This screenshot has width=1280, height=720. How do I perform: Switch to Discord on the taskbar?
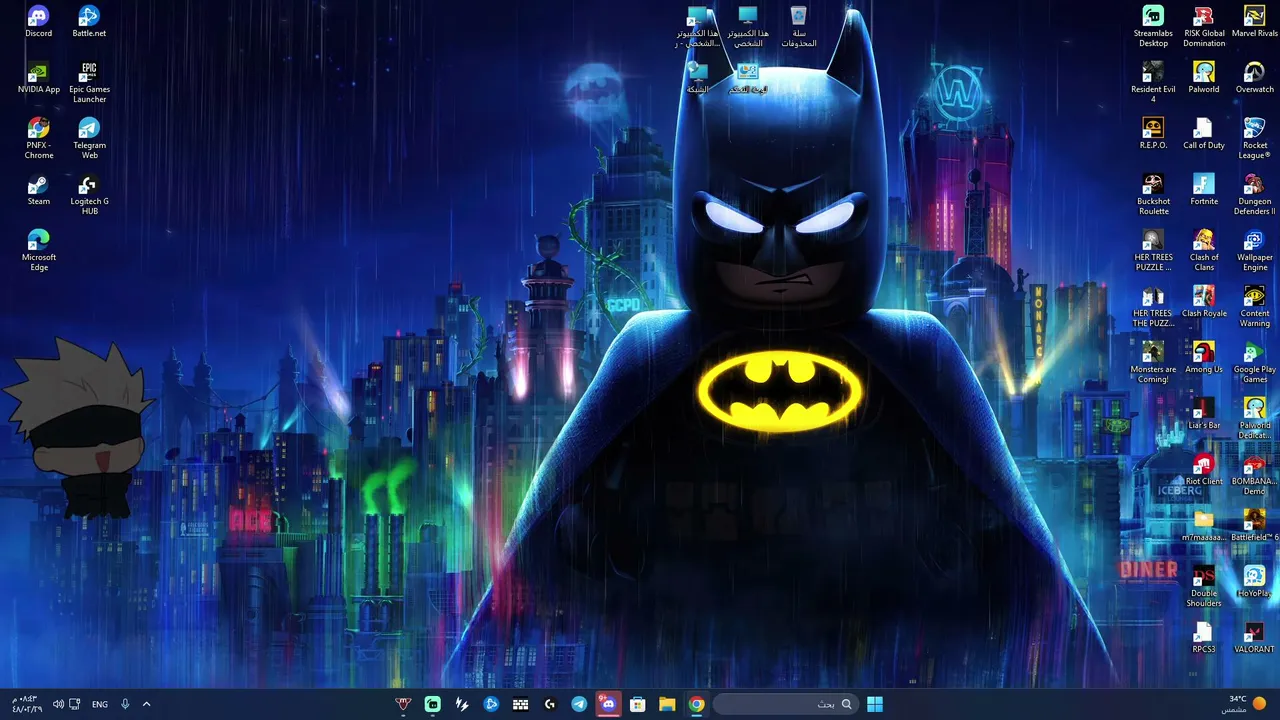tap(608, 704)
